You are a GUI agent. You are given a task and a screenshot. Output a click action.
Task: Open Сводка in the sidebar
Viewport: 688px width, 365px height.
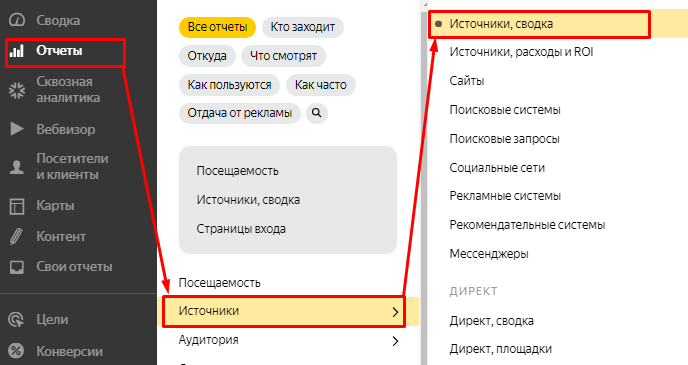point(58,20)
